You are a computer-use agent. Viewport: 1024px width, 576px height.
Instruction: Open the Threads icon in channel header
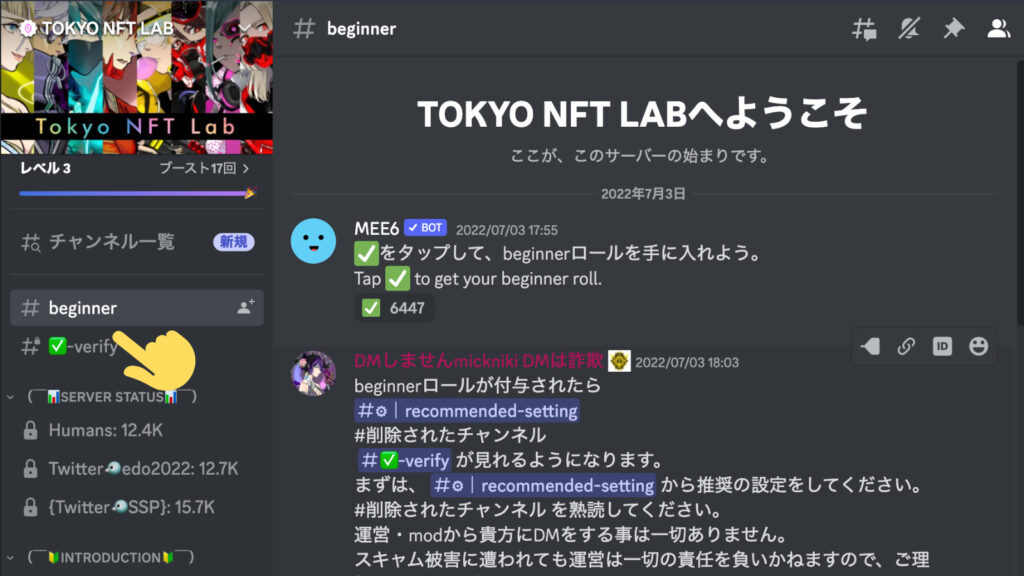pos(864,29)
